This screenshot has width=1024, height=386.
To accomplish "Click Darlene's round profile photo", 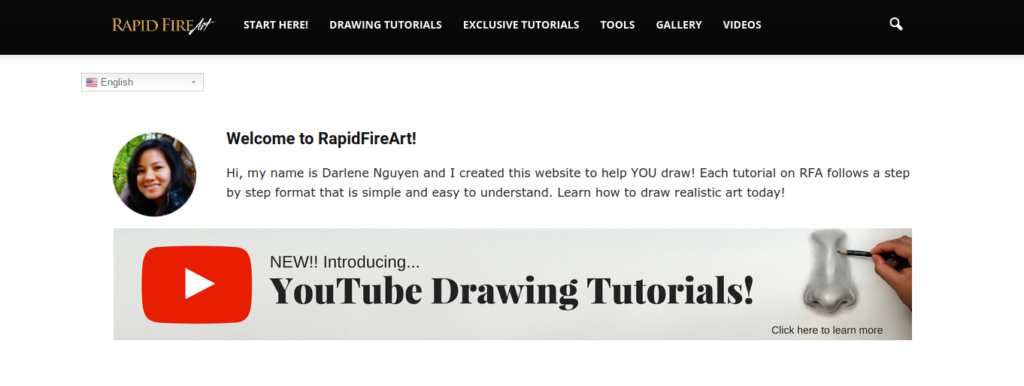I will coord(154,174).
